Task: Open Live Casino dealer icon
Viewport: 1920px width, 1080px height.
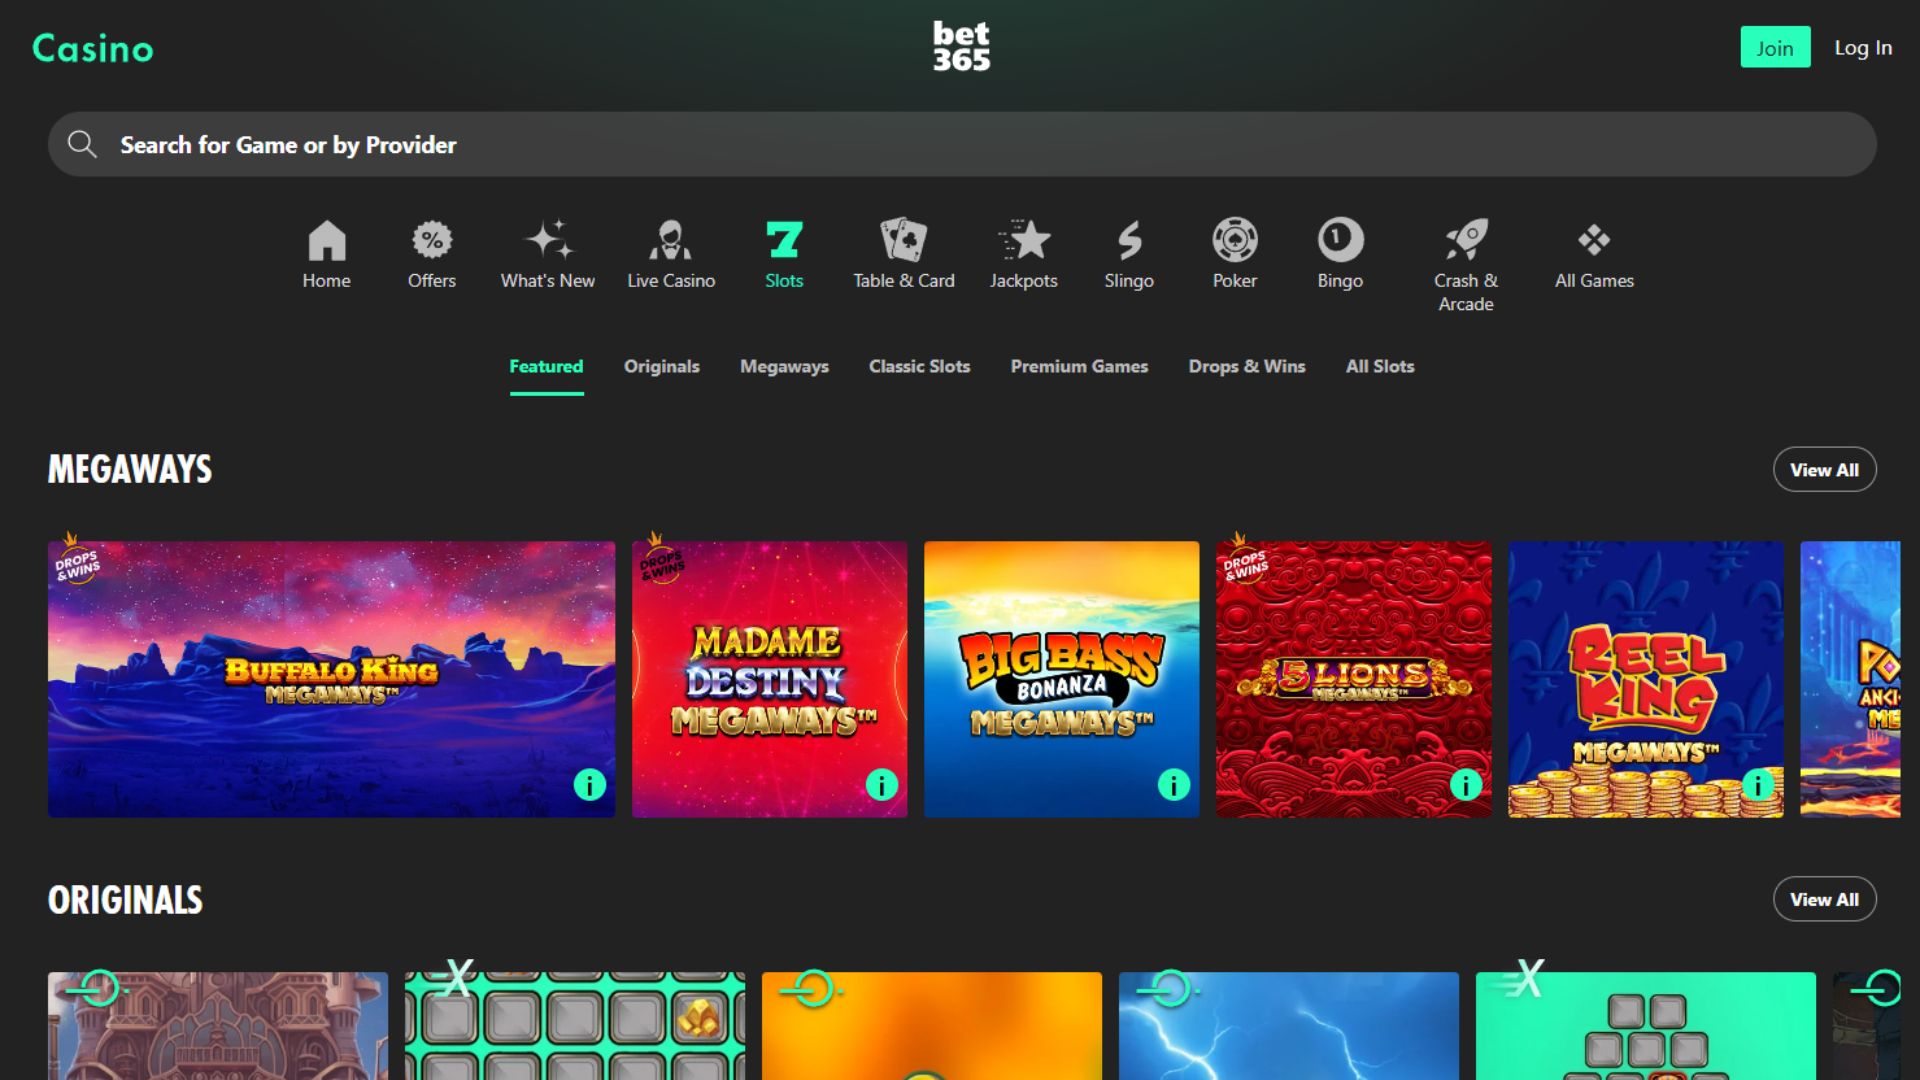Action: point(671,240)
